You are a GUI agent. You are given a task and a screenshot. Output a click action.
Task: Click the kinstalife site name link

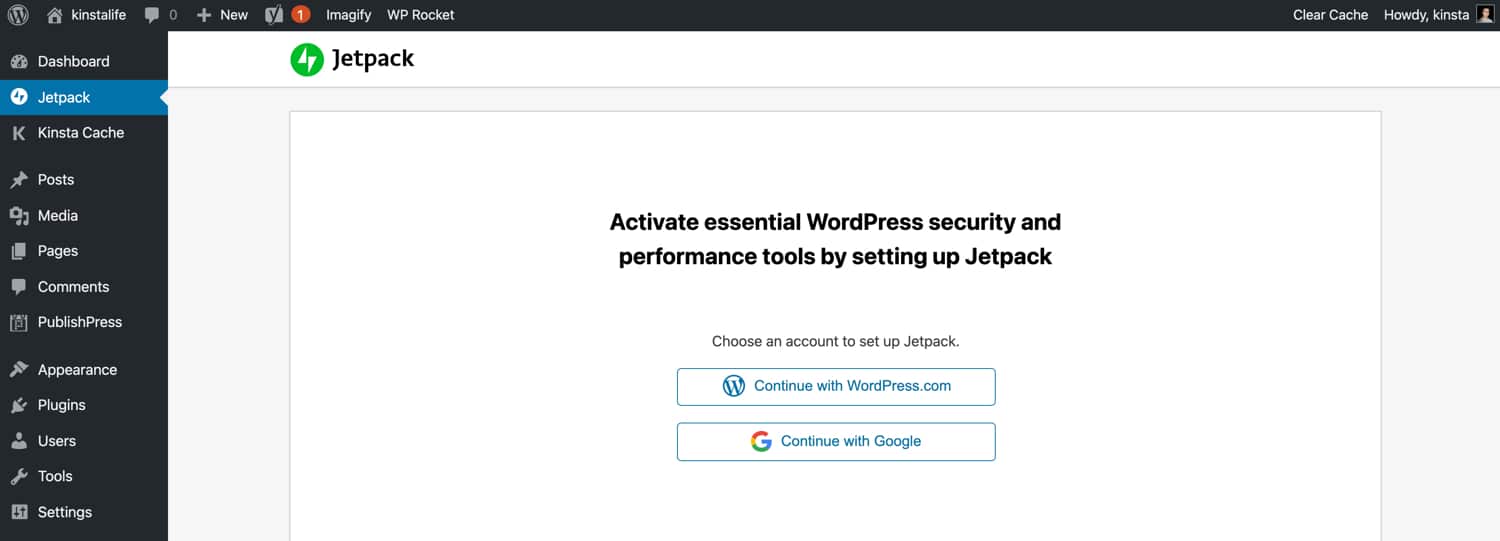coord(99,15)
